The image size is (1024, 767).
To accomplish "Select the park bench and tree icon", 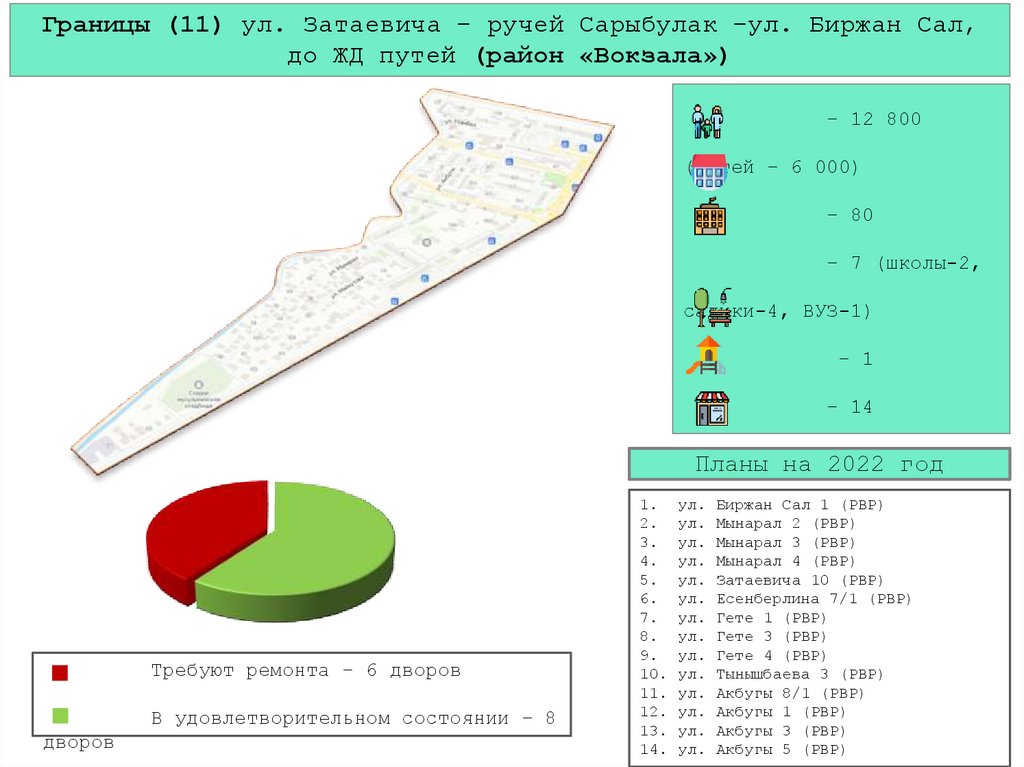I will click(710, 307).
